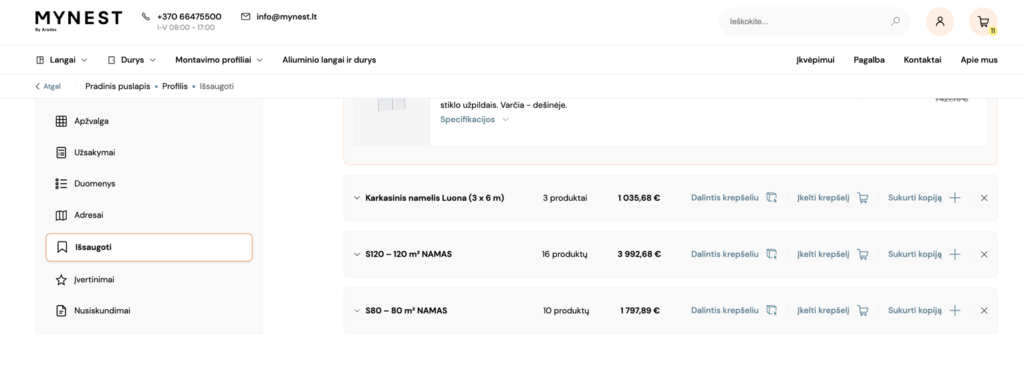Image resolution: width=1024 pixels, height=372 pixels.
Task: Click cart icon for Karkasinis namelis Luona row
Action: coord(863,198)
